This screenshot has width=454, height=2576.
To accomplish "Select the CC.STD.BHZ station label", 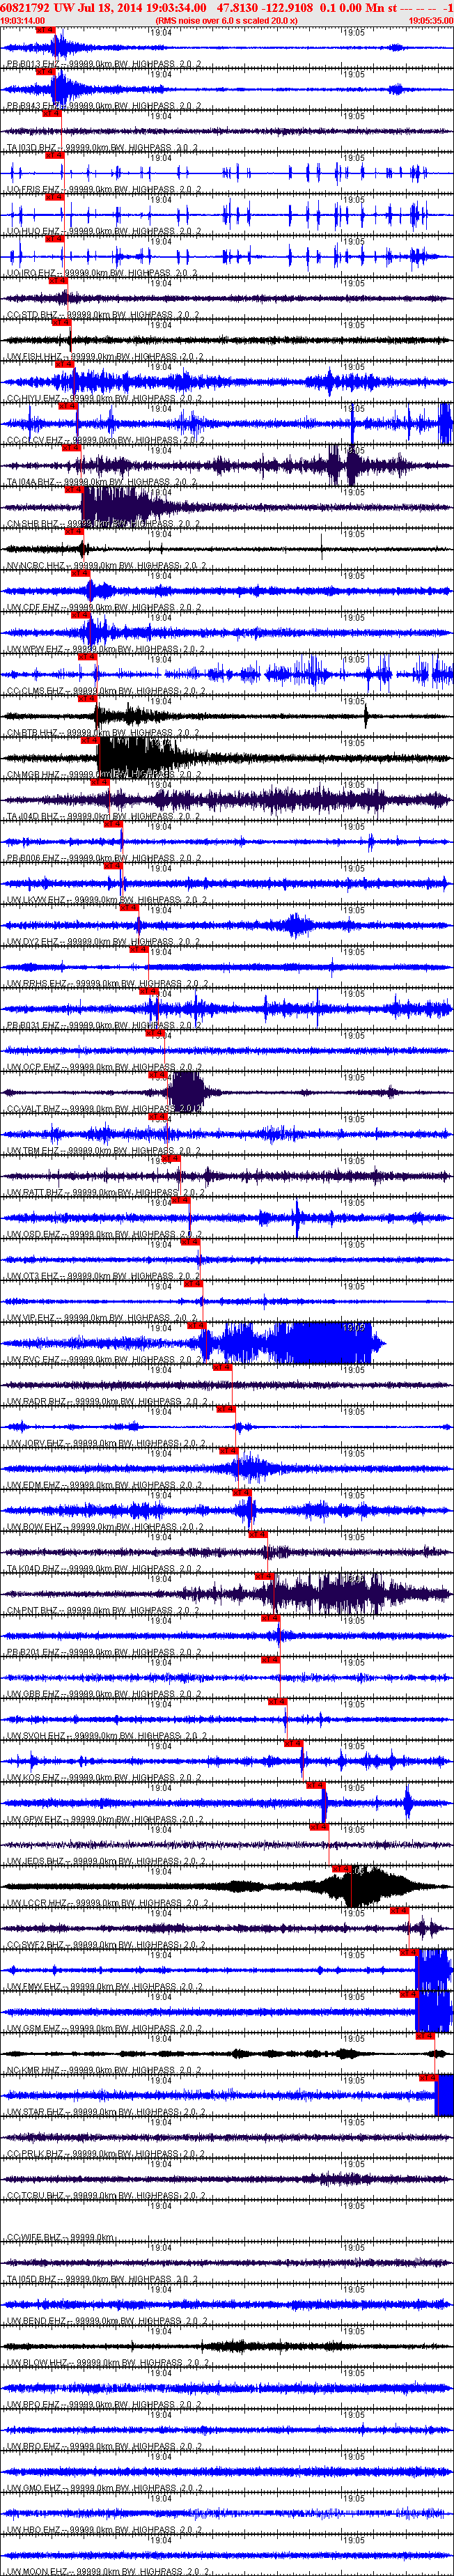I will click(x=104, y=315).
